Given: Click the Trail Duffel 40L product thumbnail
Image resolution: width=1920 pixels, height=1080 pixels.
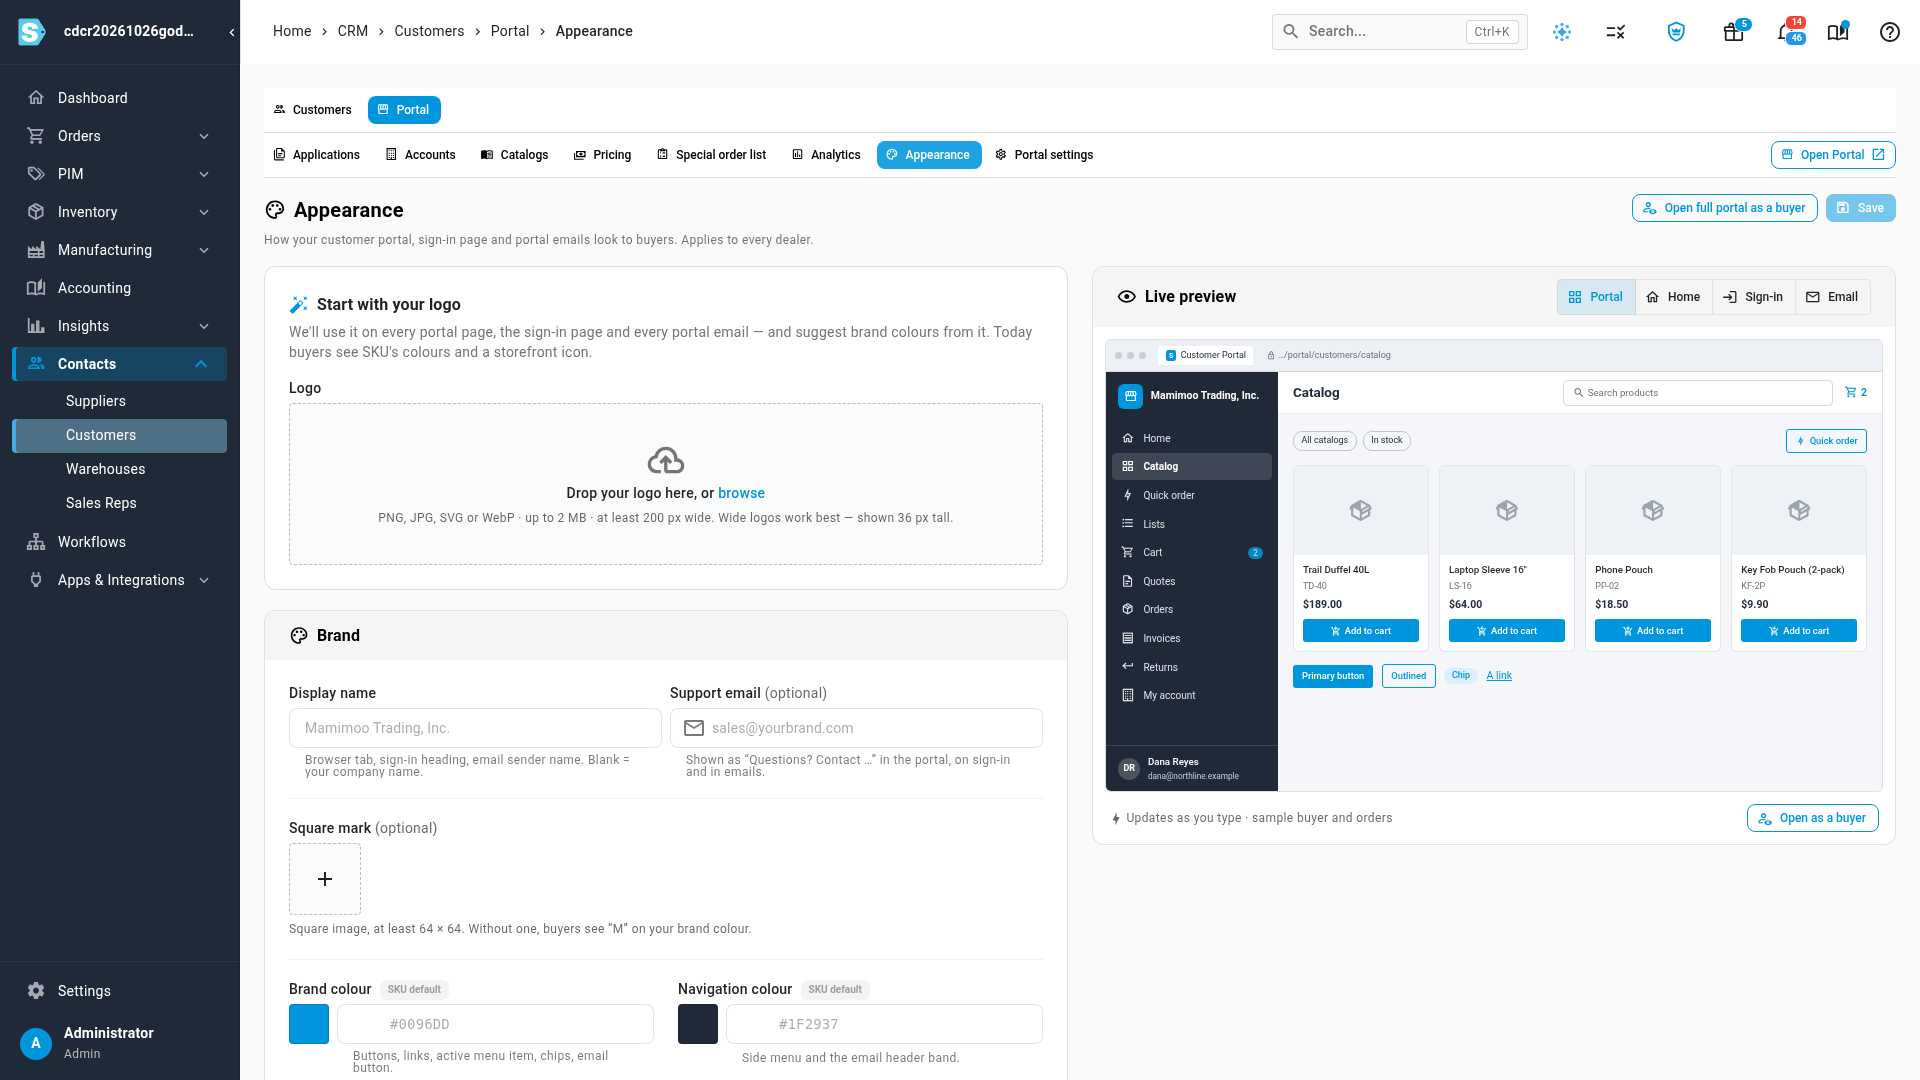Looking at the screenshot, I should pos(1361,510).
